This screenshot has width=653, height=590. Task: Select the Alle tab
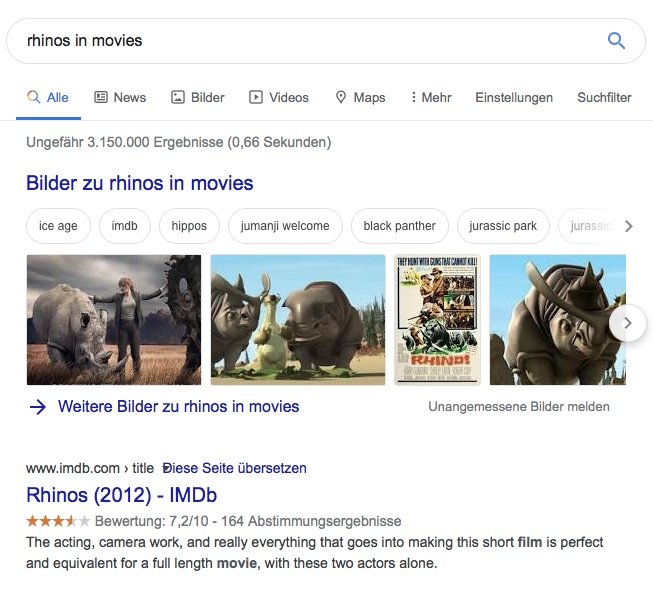tap(48, 97)
